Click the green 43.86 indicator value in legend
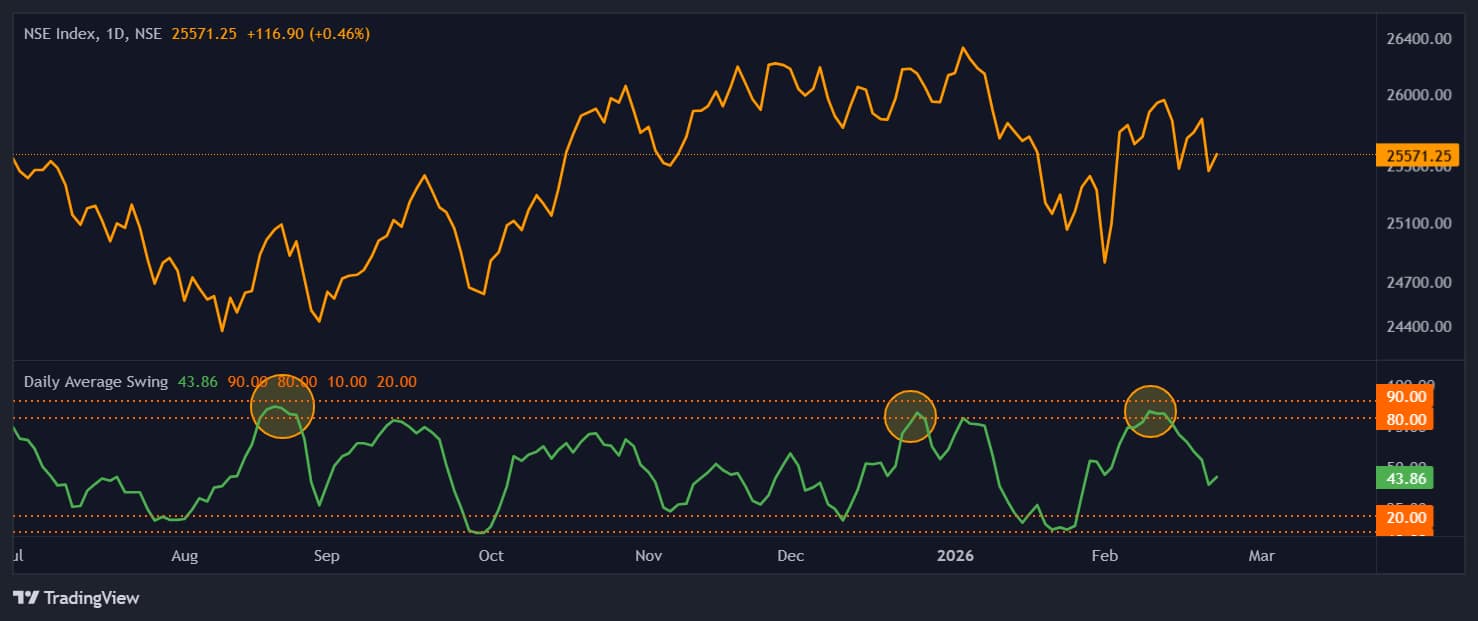 [x=197, y=381]
